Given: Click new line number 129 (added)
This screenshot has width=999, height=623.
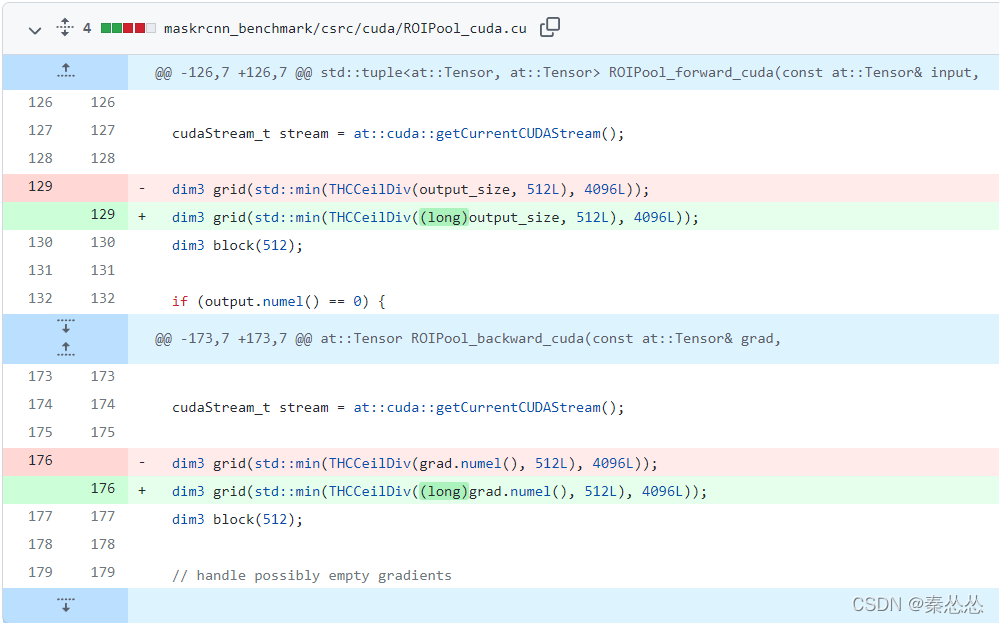Looking at the screenshot, I should (x=103, y=215).
